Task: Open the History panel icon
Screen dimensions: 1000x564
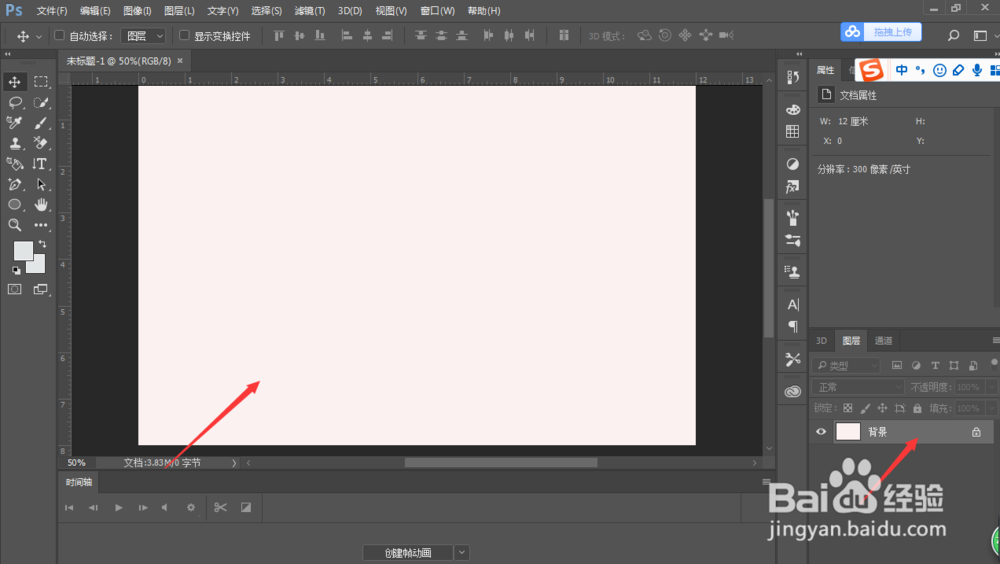Action: 793,77
